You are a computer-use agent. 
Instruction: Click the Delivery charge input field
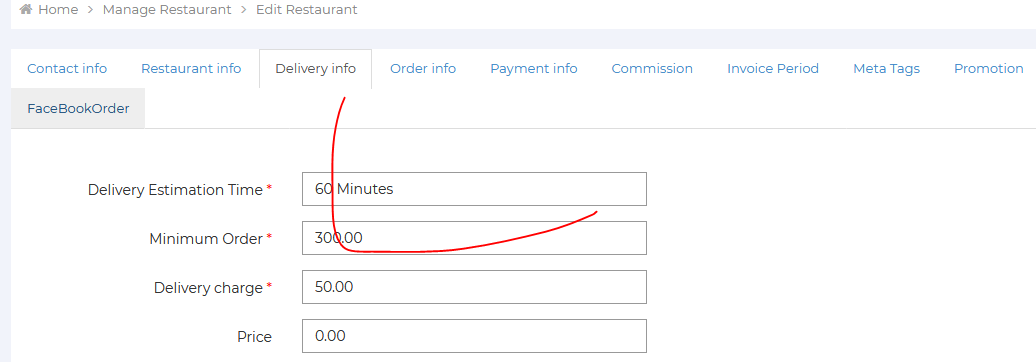click(x=474, y=287)
